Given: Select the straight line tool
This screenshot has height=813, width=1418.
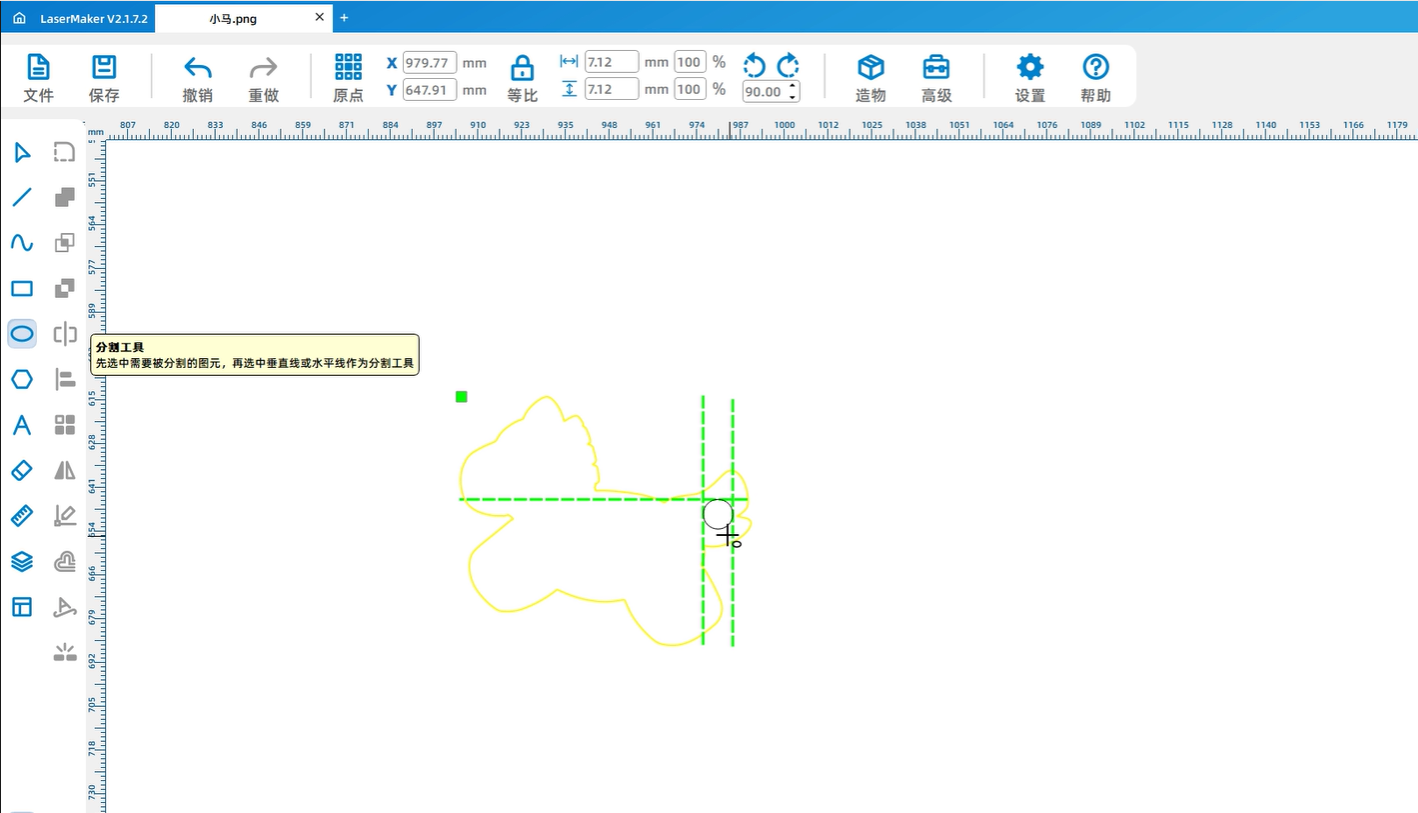Looking at the screenshot, I should [x=22, y=197].
